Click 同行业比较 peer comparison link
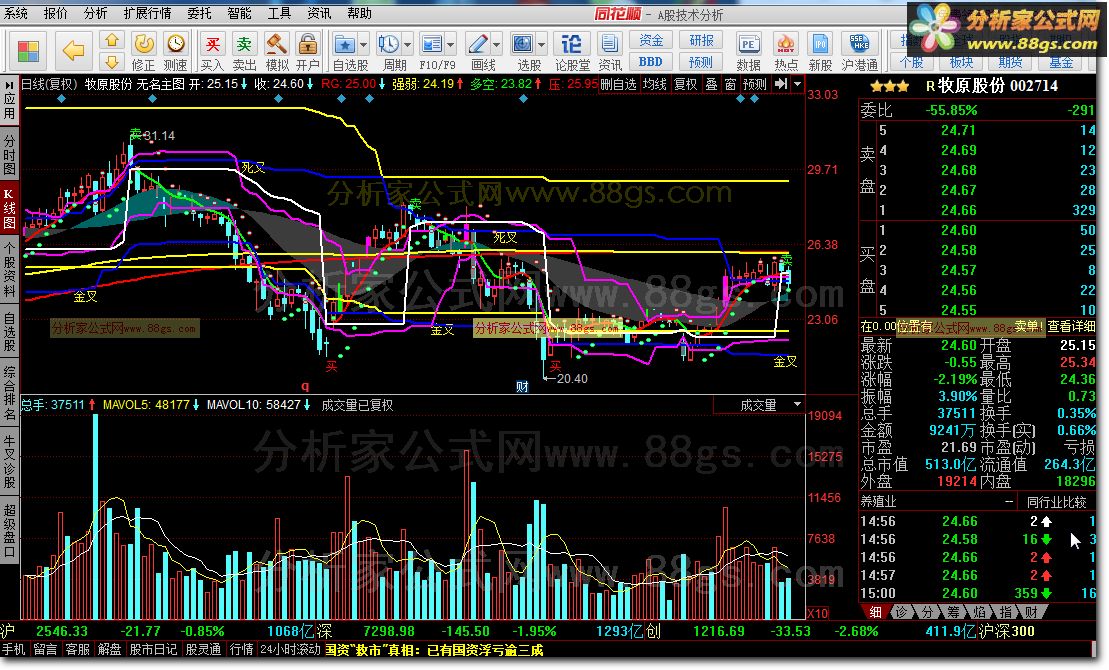Screen dimensions: 1109x670 tap(1057, 502)
